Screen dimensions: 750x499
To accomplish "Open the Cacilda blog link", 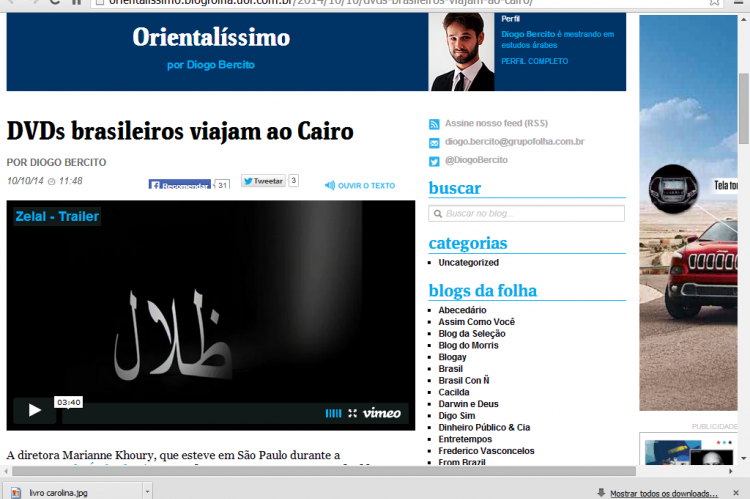I will click(453, 392).
